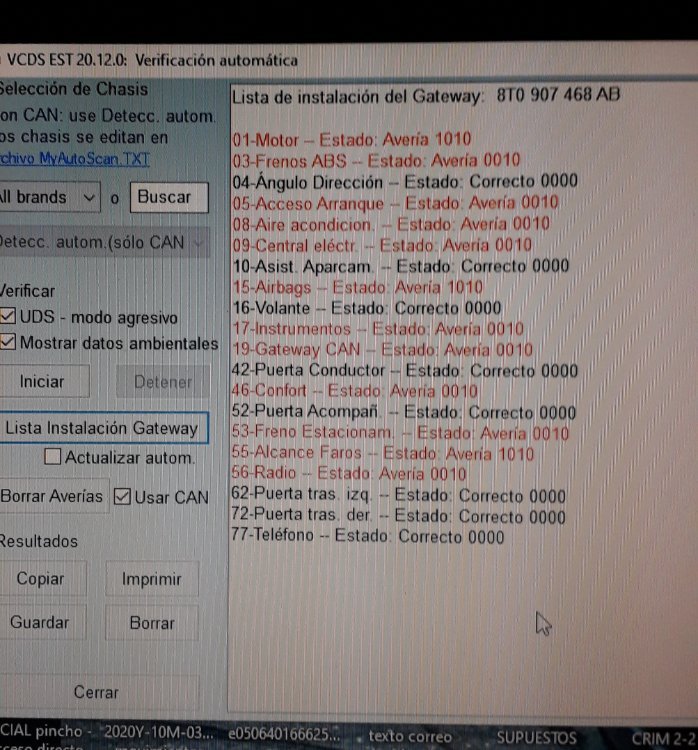
Task: Open the SUPUESTOS desktop item
Action: pyautogui.click(x=536, y=738)
